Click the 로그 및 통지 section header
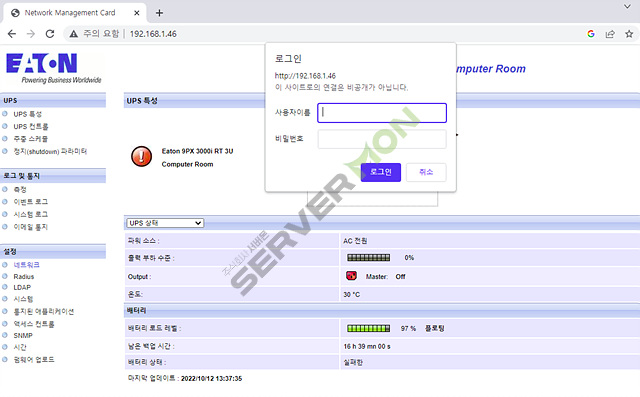 tap(53, 176)
